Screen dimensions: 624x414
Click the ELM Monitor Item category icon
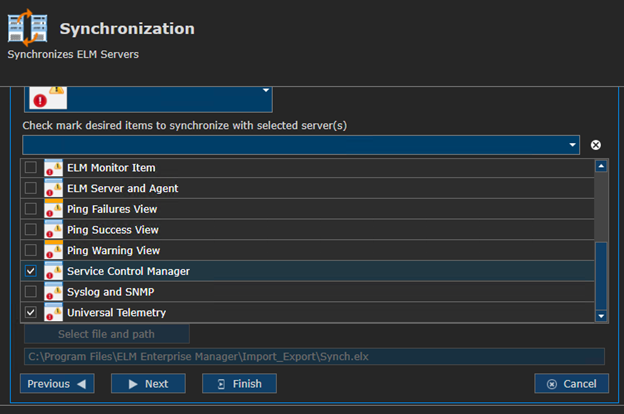53,168
